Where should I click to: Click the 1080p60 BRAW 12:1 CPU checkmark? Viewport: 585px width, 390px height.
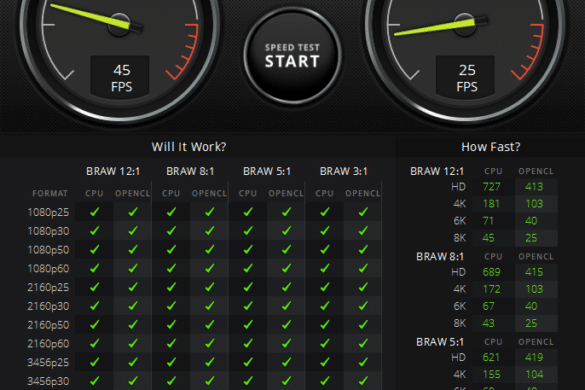tap(95, 268)
